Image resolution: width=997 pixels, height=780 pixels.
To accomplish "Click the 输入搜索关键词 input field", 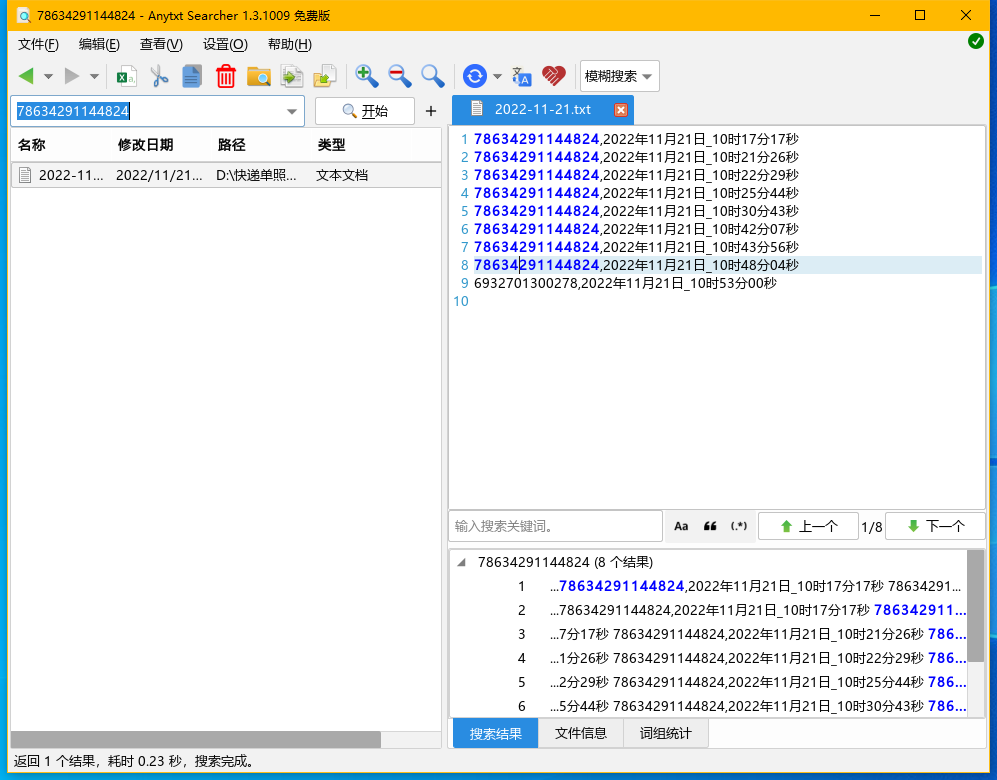I will (556, 526).
